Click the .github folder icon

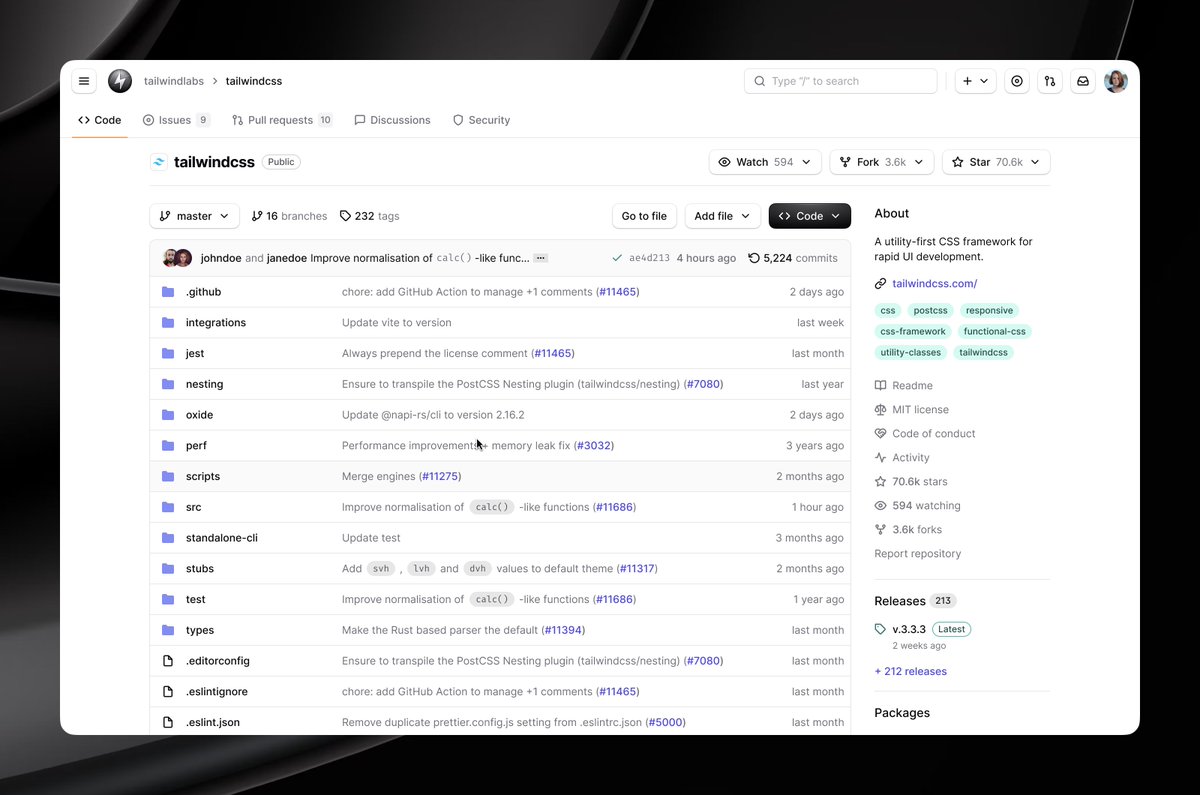(168, 292)
